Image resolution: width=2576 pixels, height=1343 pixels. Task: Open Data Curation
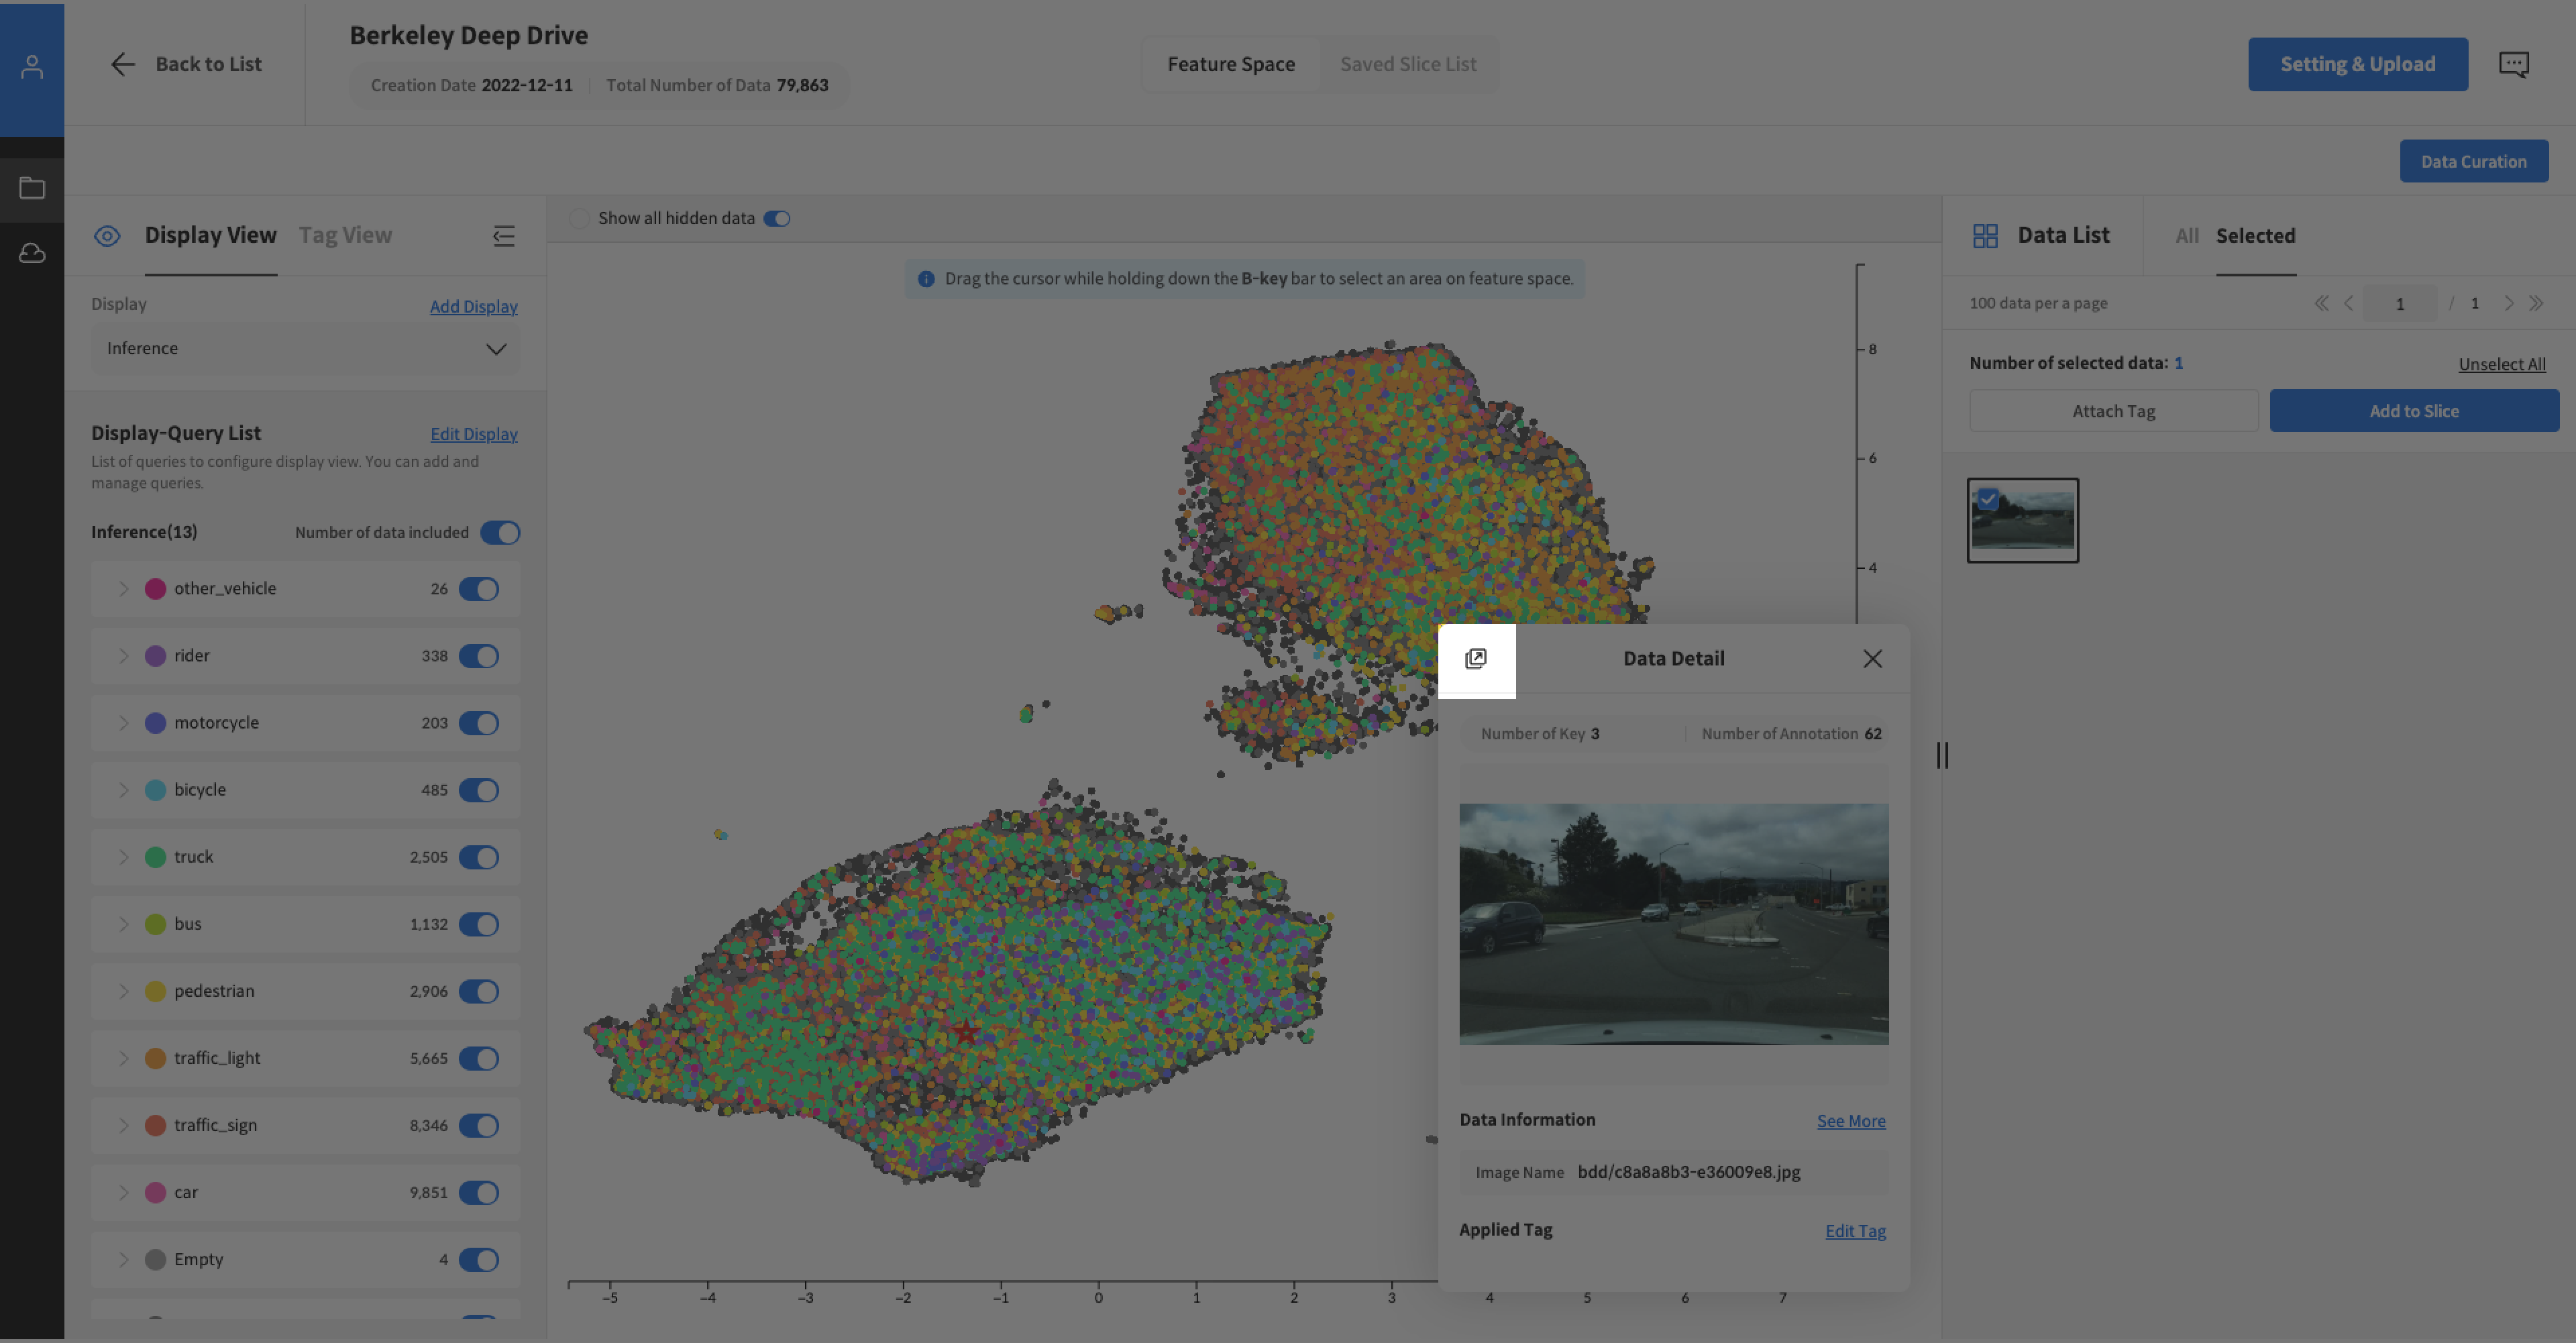click(2474, 161)
